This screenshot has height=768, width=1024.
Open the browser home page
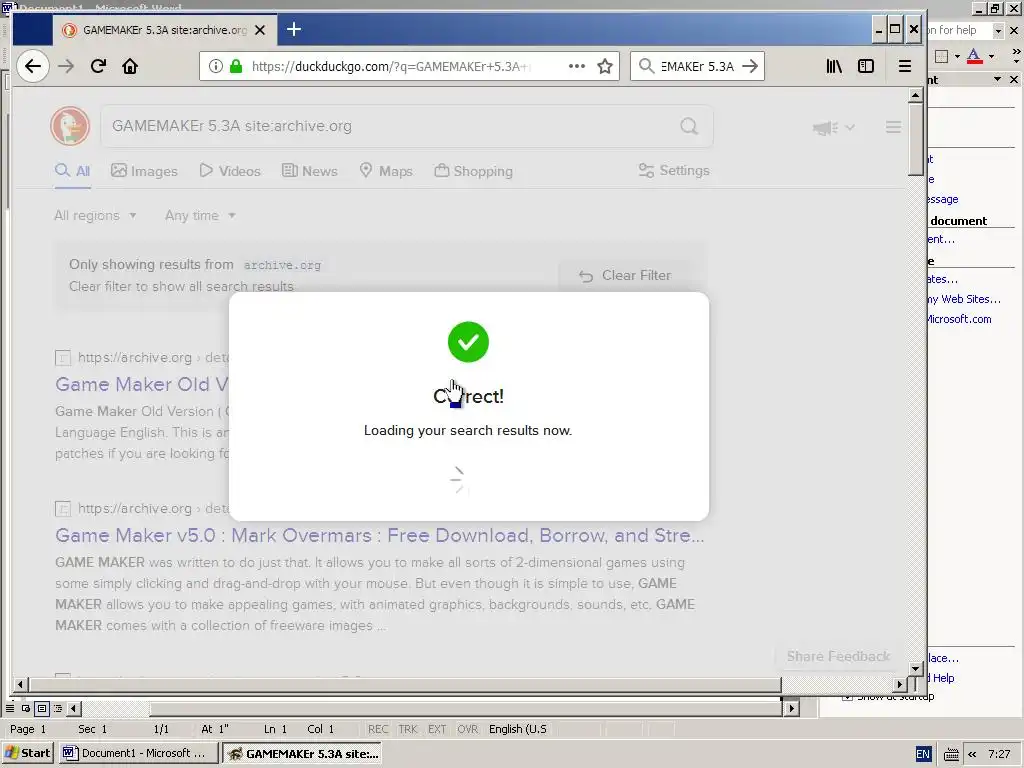130,66
